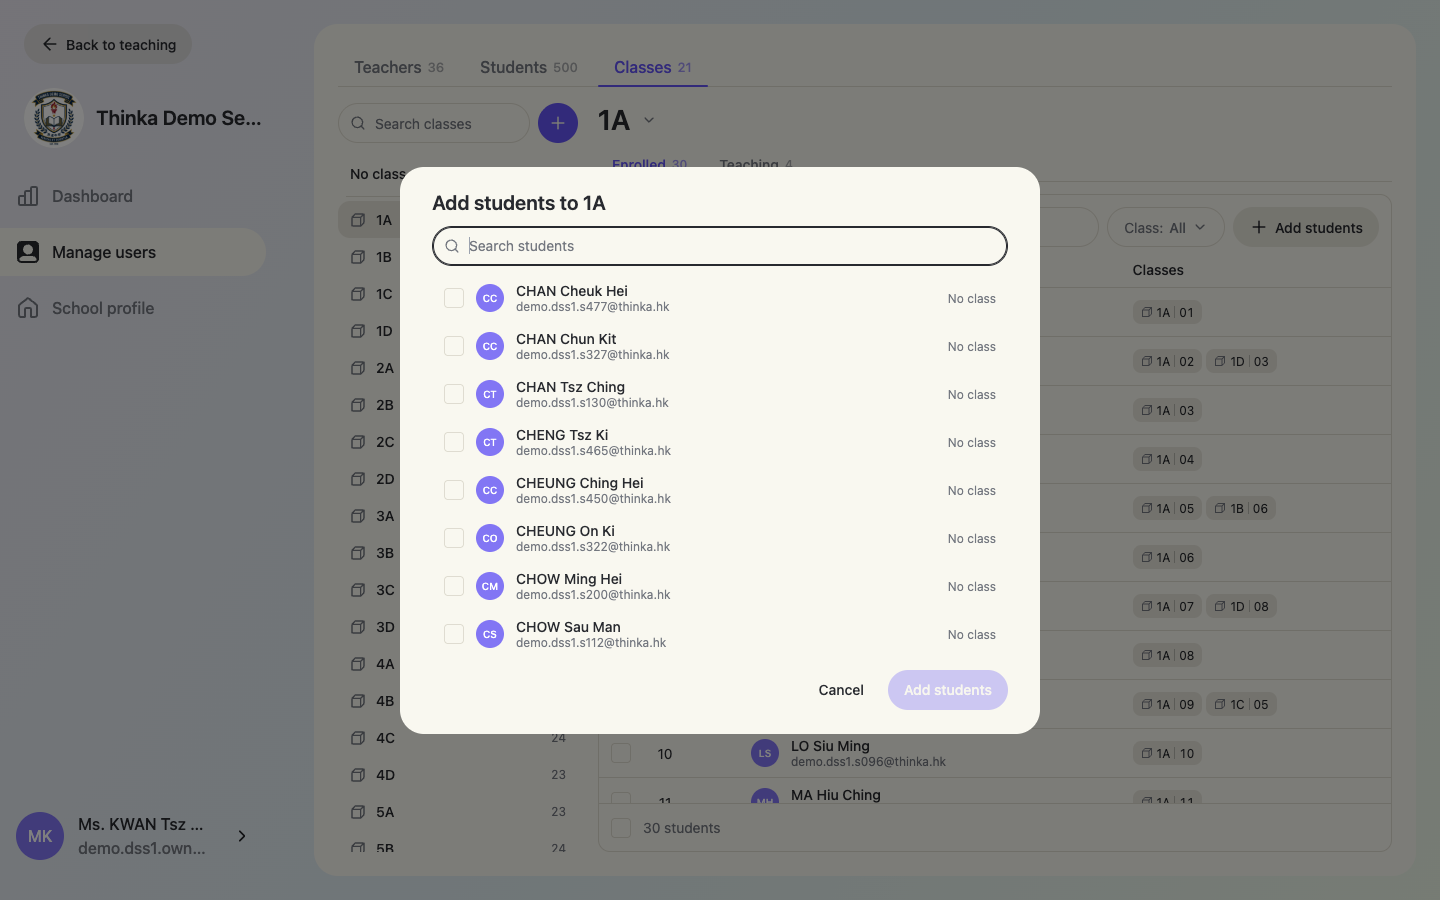Switch to the Teachers tab
Viewport: 1440px width, 900px height.
(x=399, y=67)
